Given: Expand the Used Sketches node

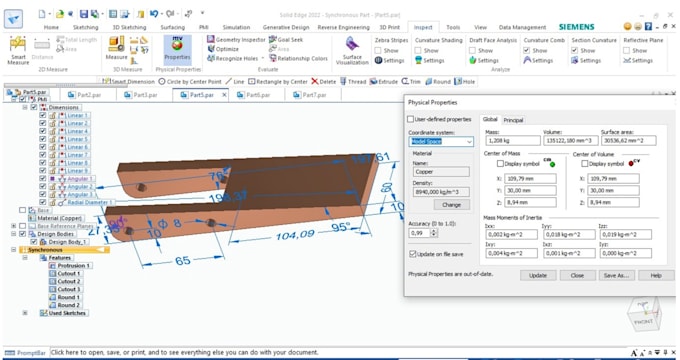Looking at the screenshot, I should point(25,313).
